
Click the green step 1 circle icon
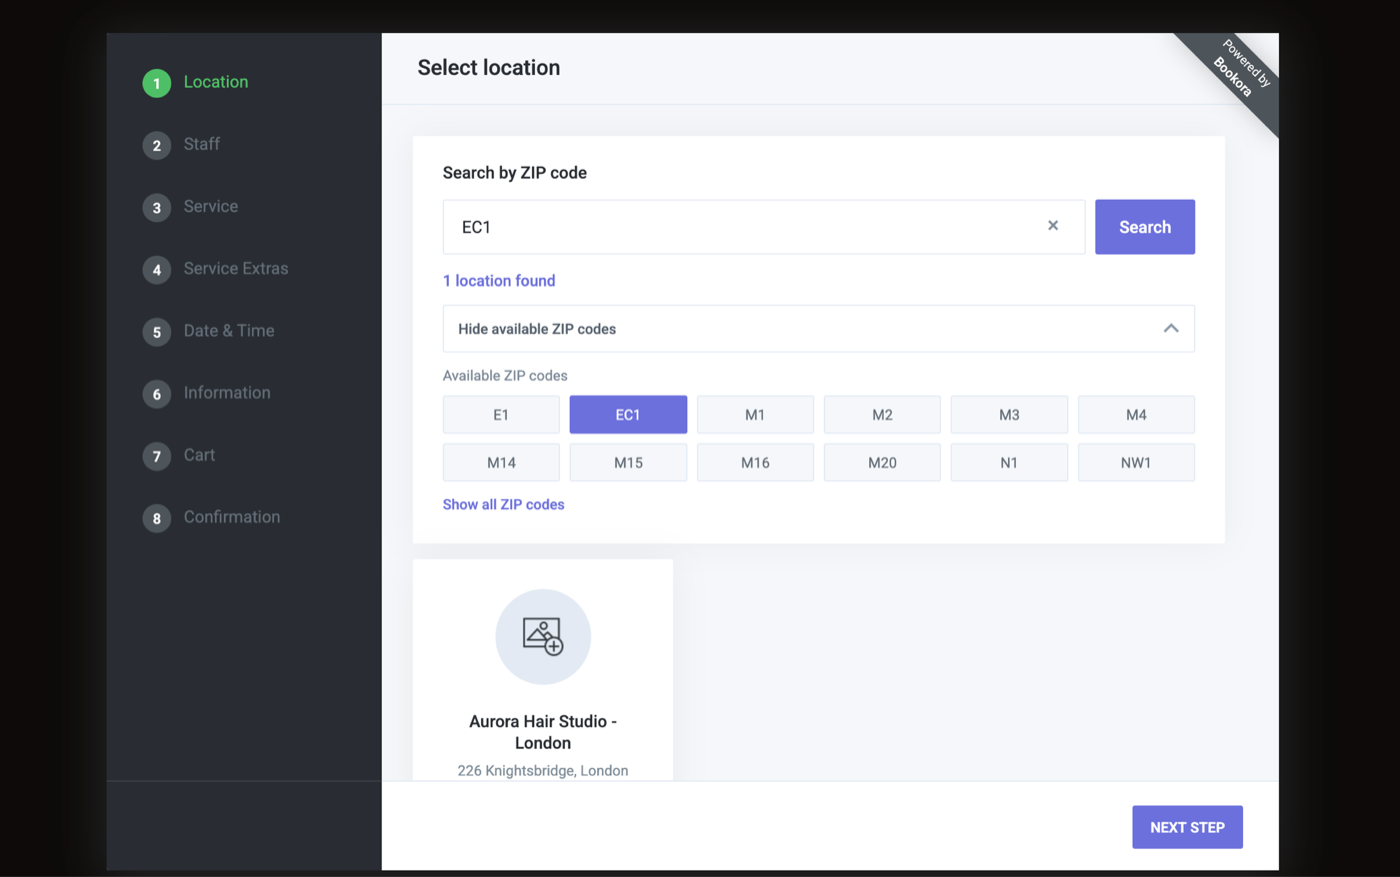click(x=157, y=84)
